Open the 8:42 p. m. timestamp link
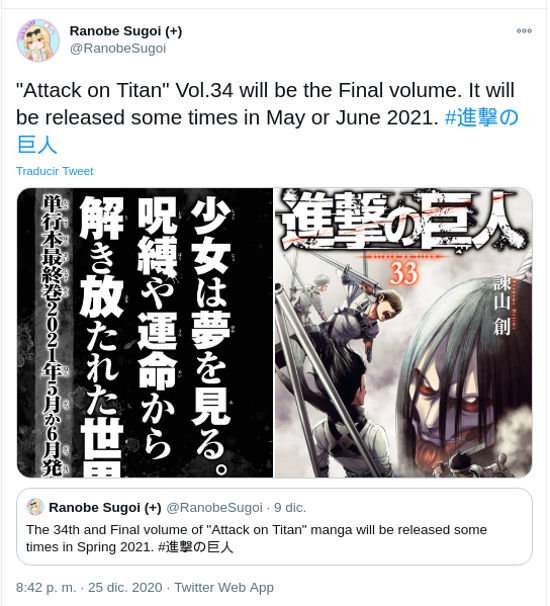Screen dimensions: 550x606 pyautogui.click(x=46, y=587)
